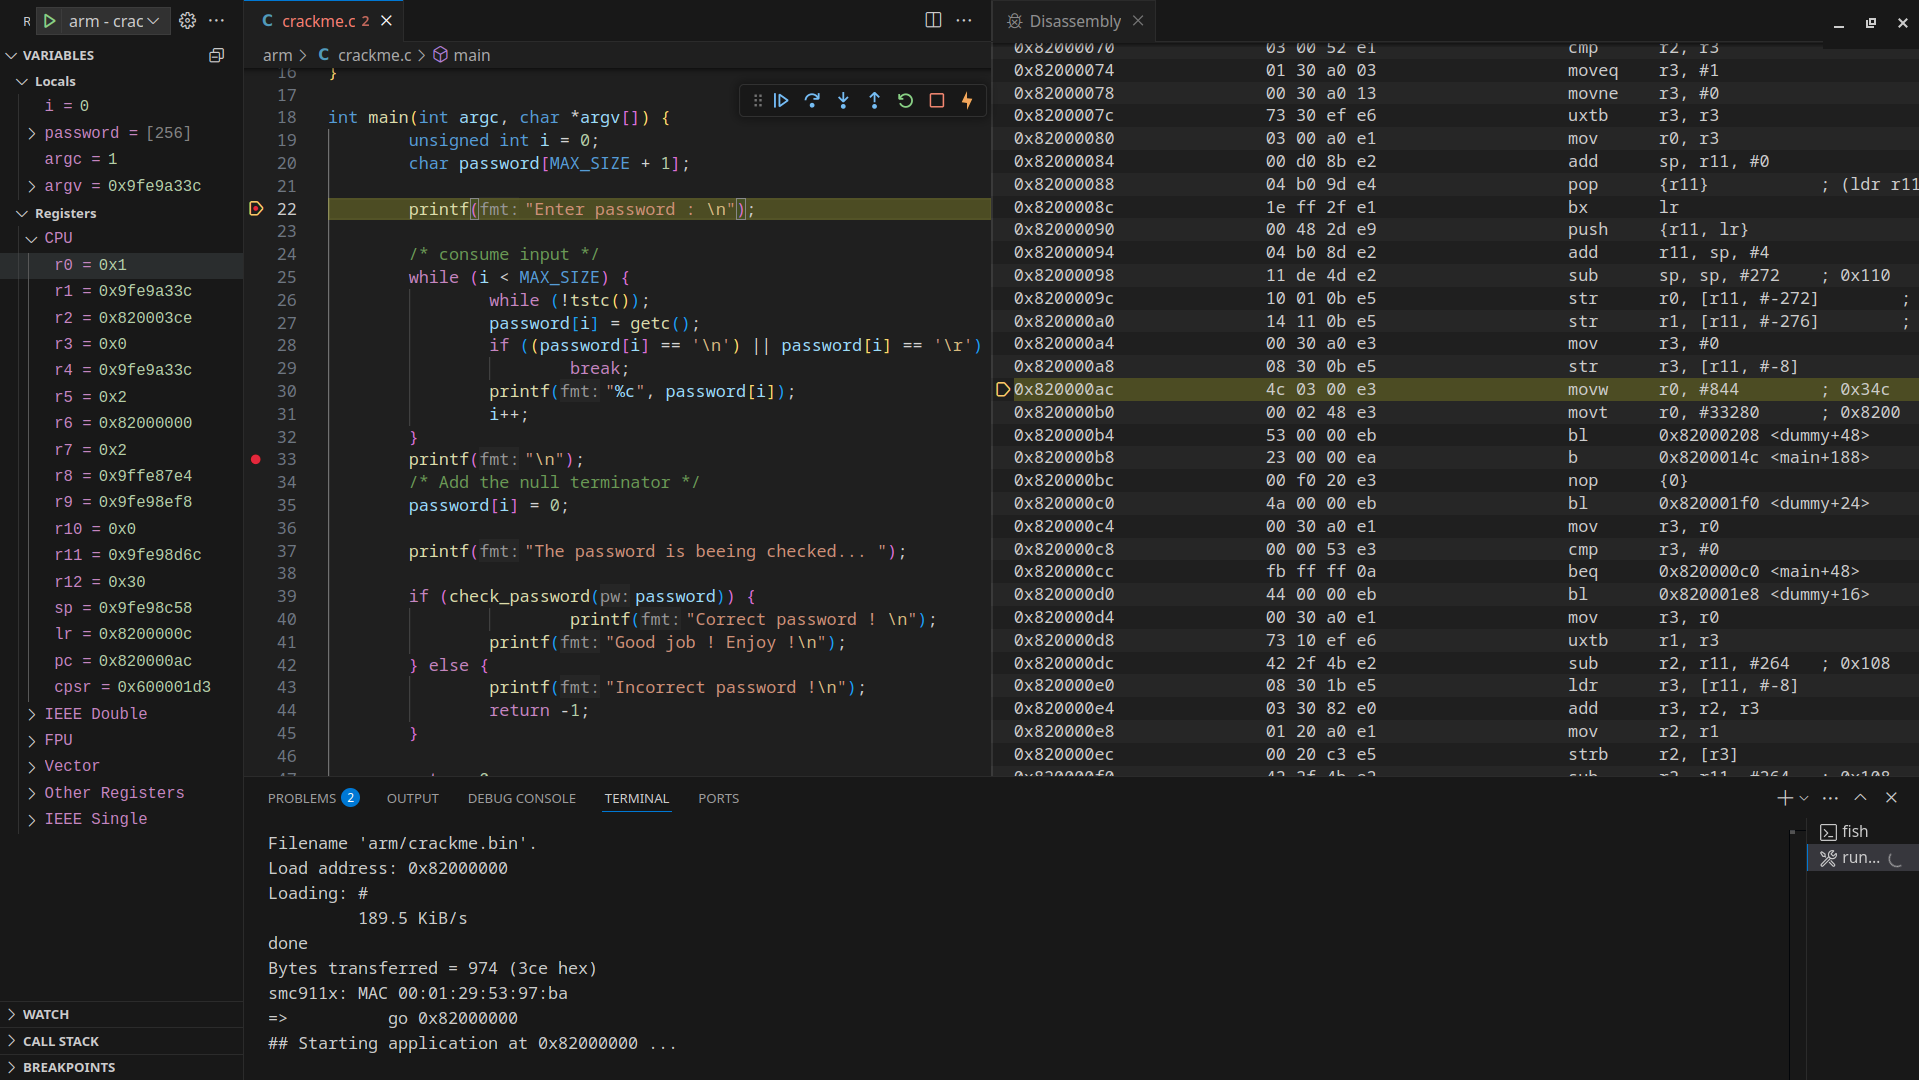
Task: Restart the debugging session
Action: (905, 100)
